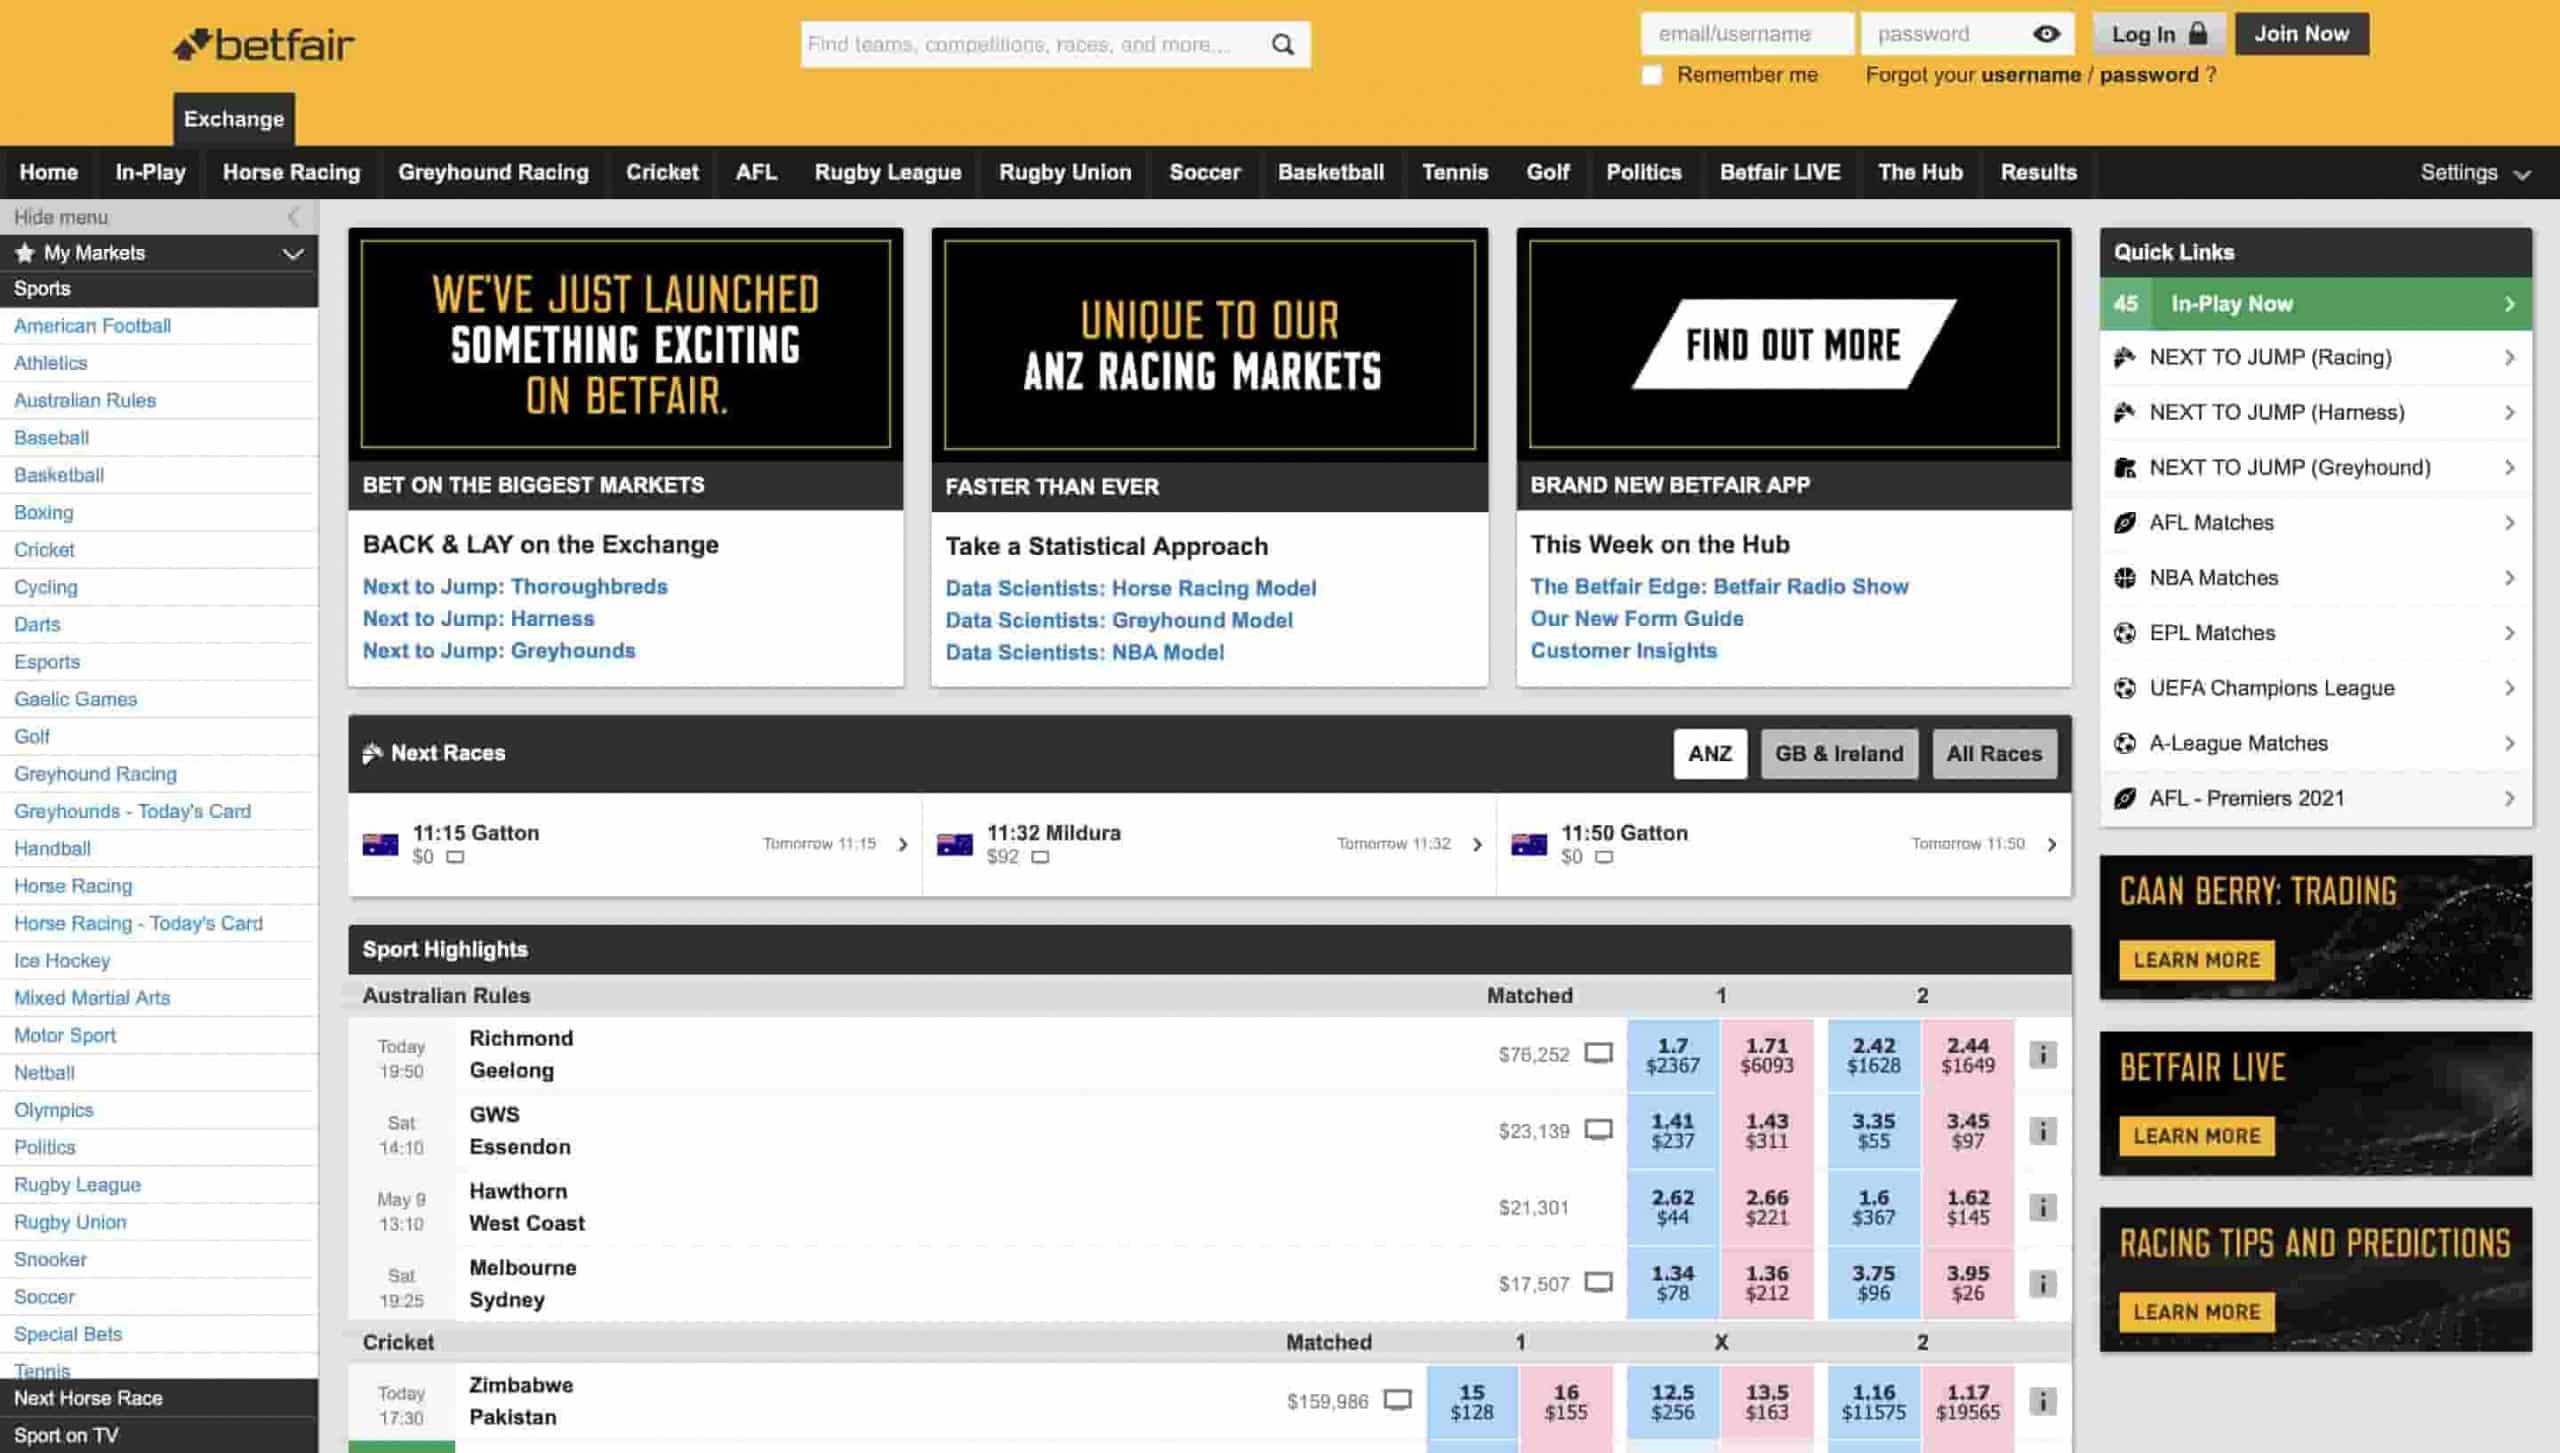Click harness icon for NEXT TO JUMP (Harness)

tap(2124, 412)
